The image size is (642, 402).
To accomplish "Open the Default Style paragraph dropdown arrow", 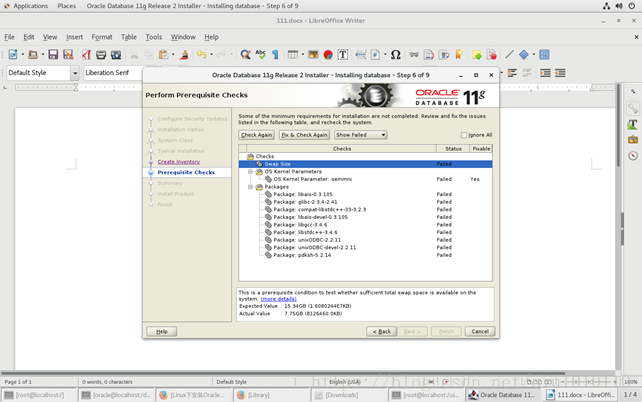I will (75, 73).
